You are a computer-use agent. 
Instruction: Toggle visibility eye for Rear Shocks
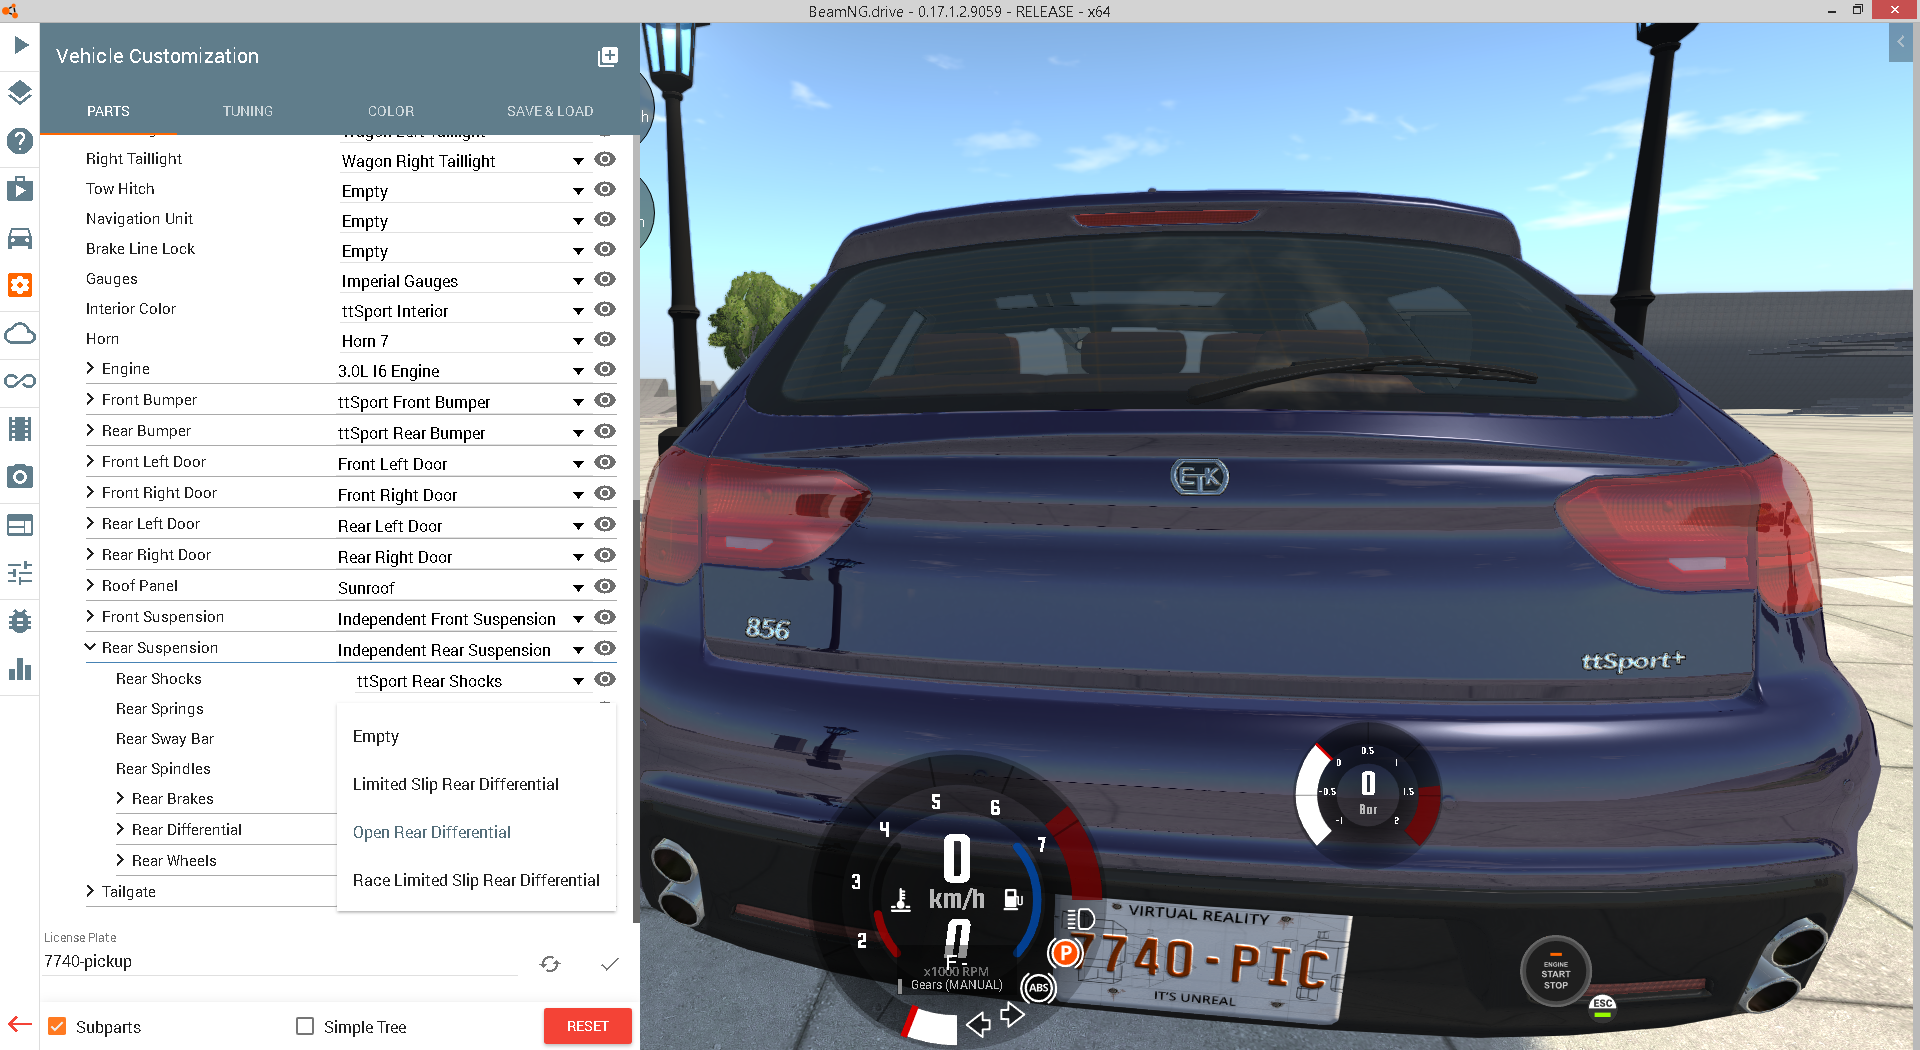click(x=605, y=679)
